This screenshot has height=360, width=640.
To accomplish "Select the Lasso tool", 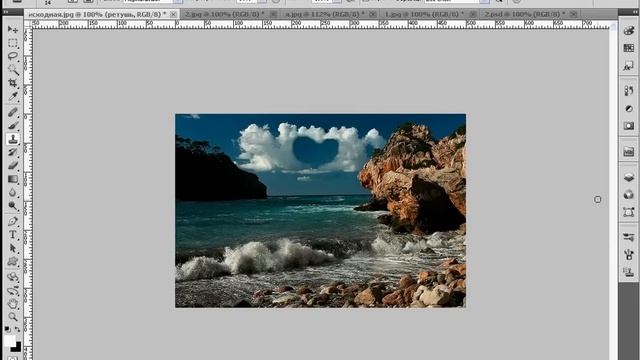I will [13, 56].
